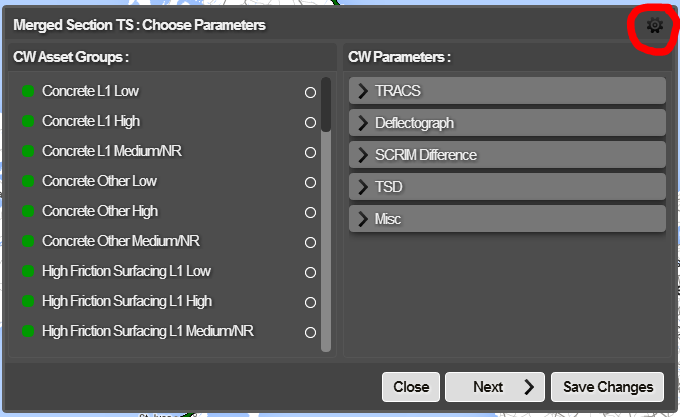
Task: Click green dot beside High Friction Surfacing L1 Low
Action: click(28, 272)
